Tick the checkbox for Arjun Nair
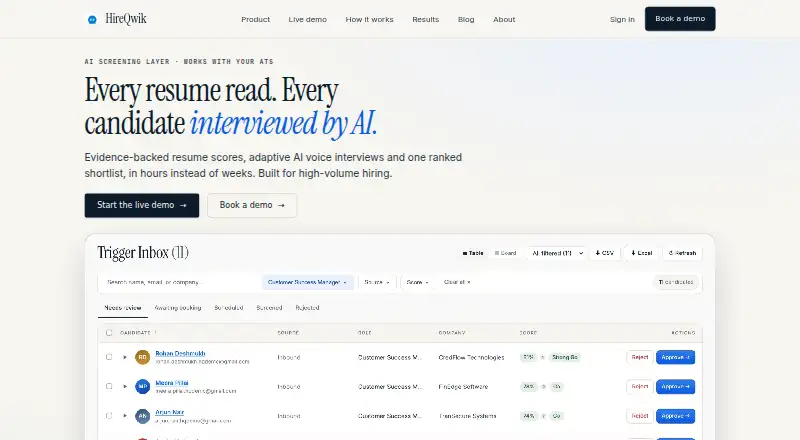 coord(109,415)
